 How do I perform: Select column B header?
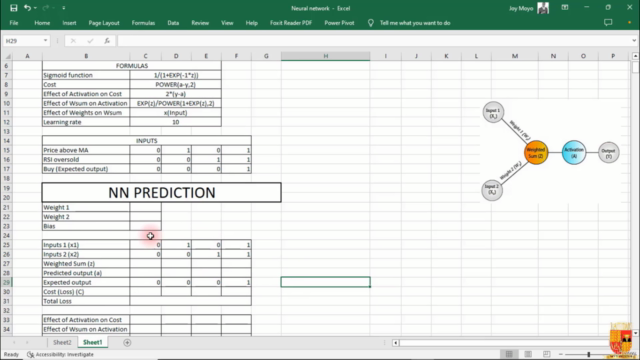(86, 56)
